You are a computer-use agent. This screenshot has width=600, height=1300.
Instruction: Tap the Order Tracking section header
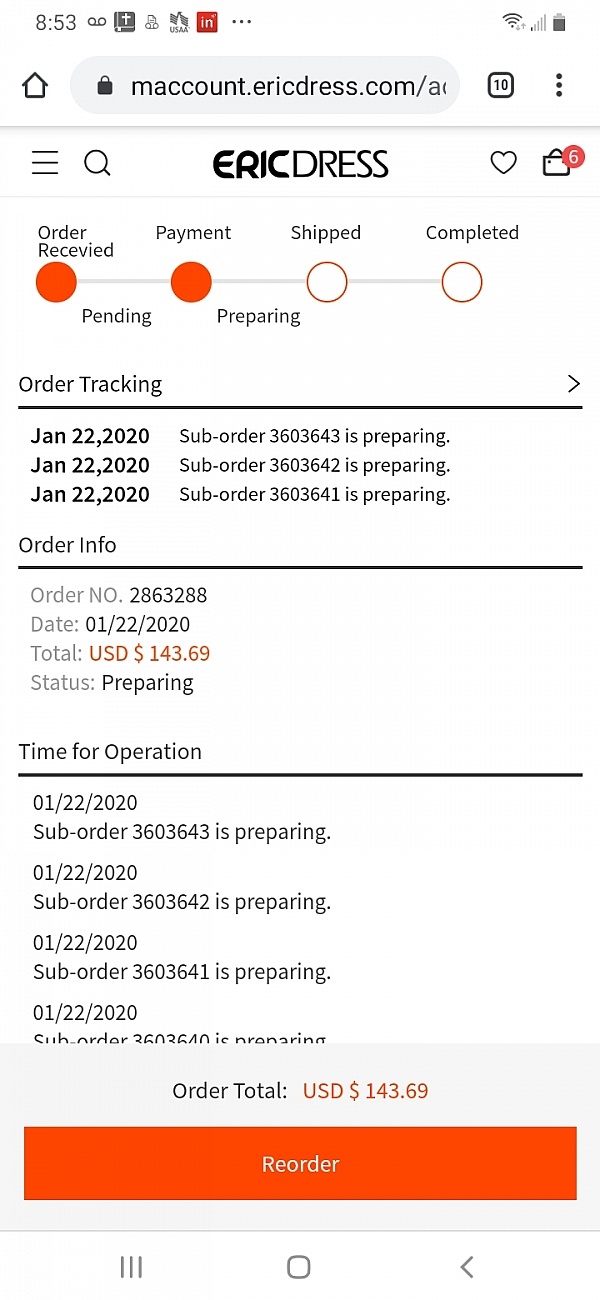(90, 384)
